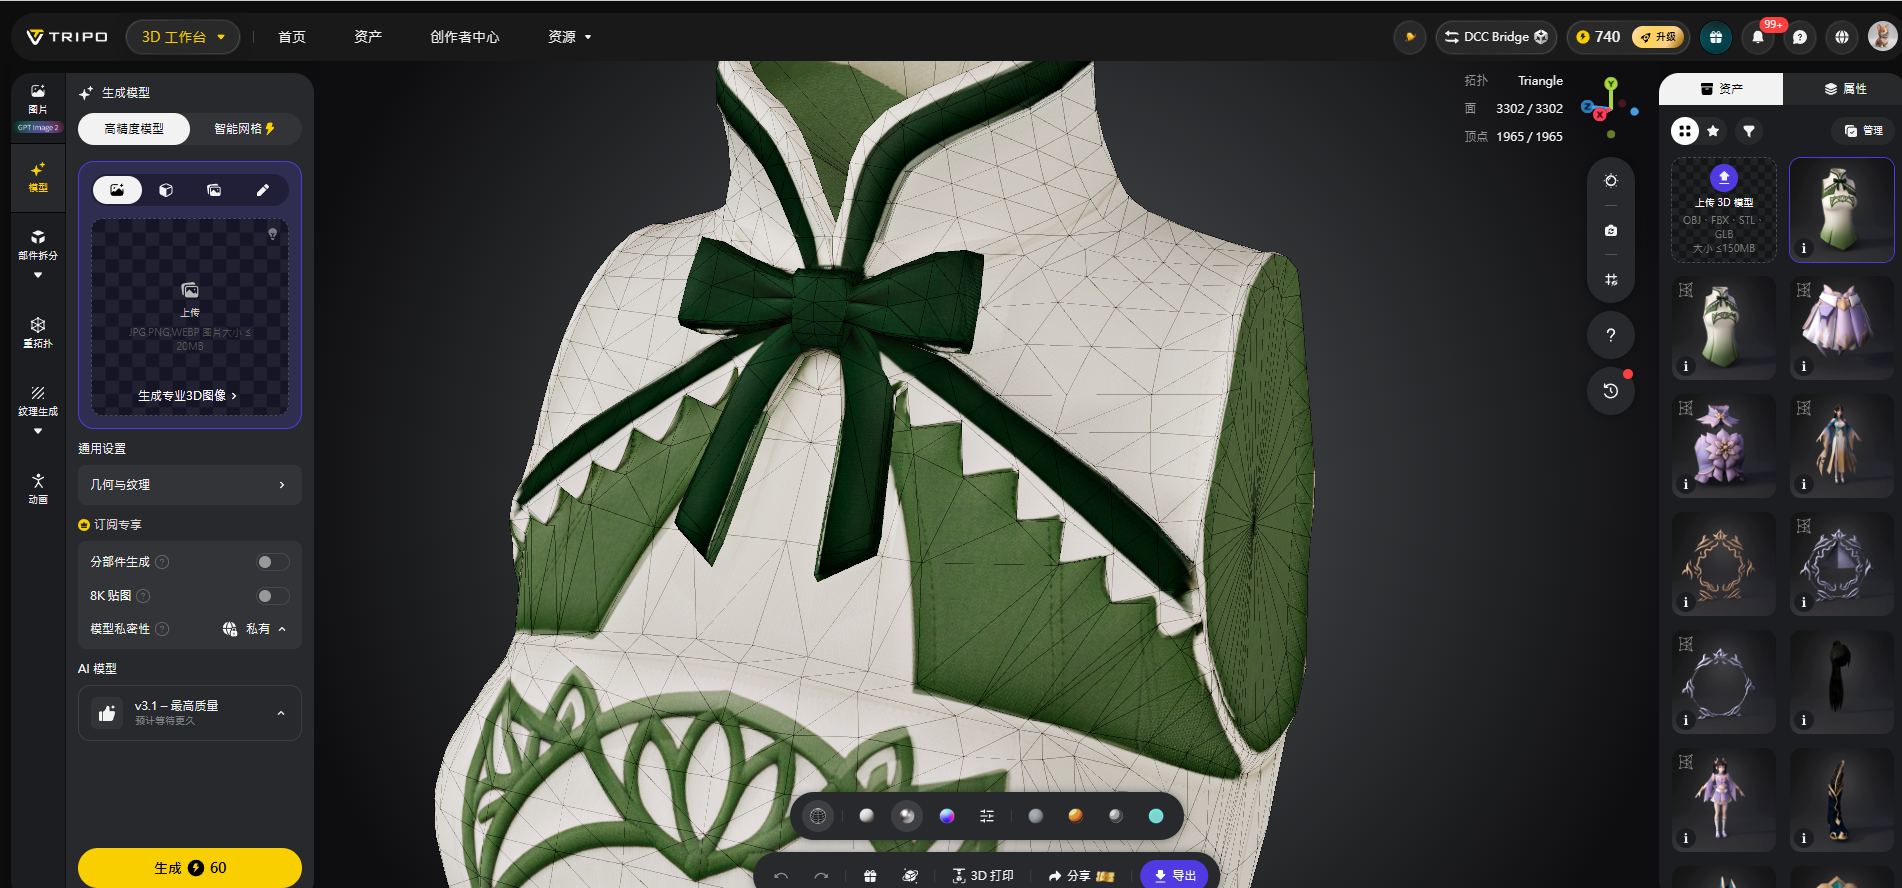Expand the 部件拆分 sidebar arrow
The width and height of the screenshot is (1902, 888).
(x=38, y=275)
